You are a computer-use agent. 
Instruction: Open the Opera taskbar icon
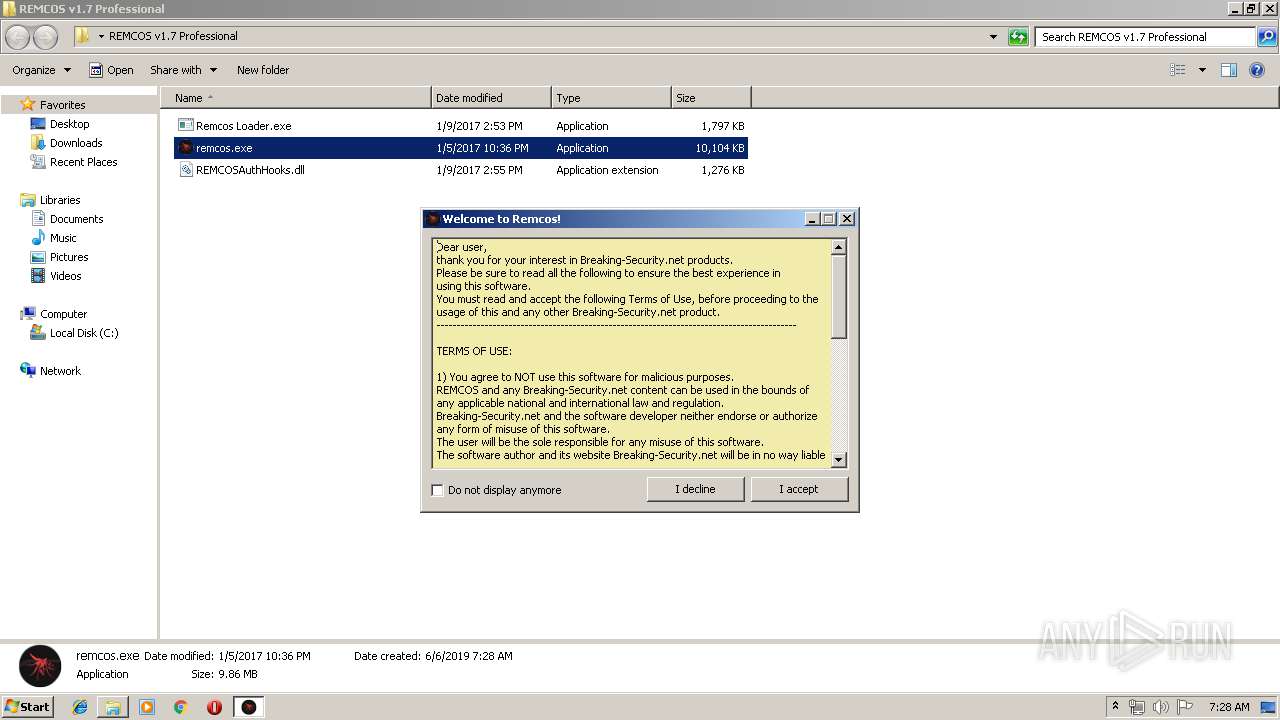click(x=214, y=707)
